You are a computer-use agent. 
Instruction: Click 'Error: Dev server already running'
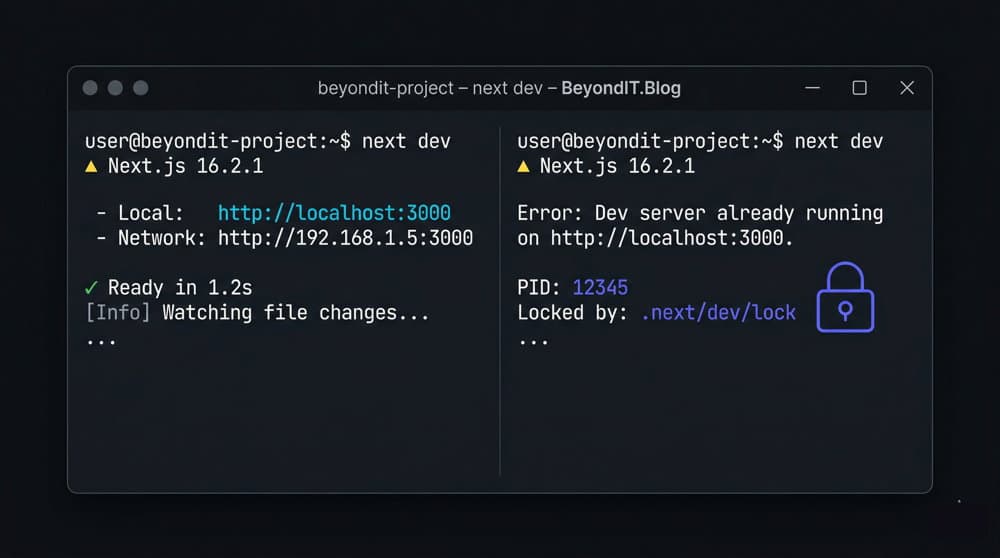pyautogui.click(x=700, y=213)
